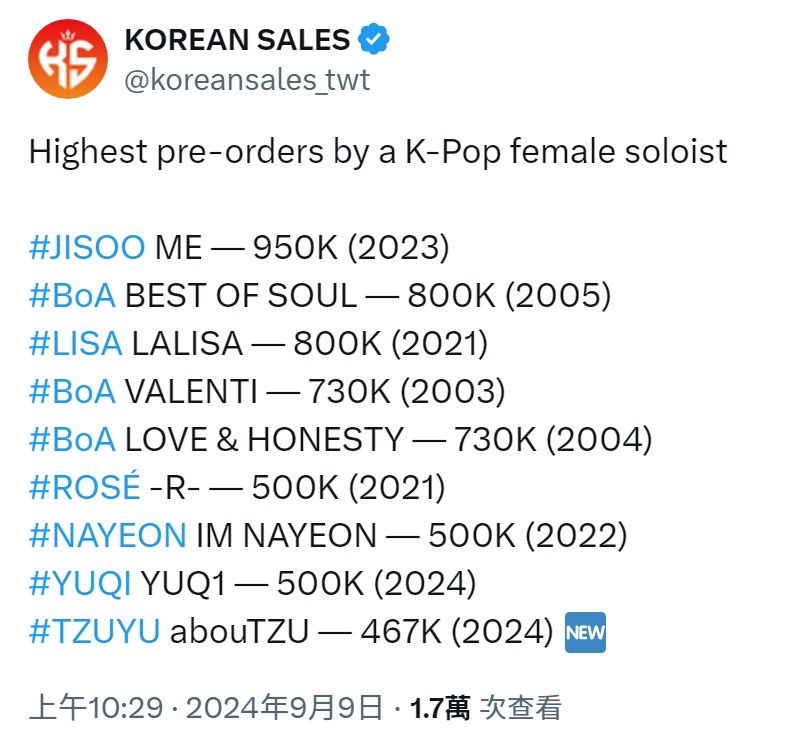
Task: Click the 次查看 views label
Action: (x=521, y=708)
